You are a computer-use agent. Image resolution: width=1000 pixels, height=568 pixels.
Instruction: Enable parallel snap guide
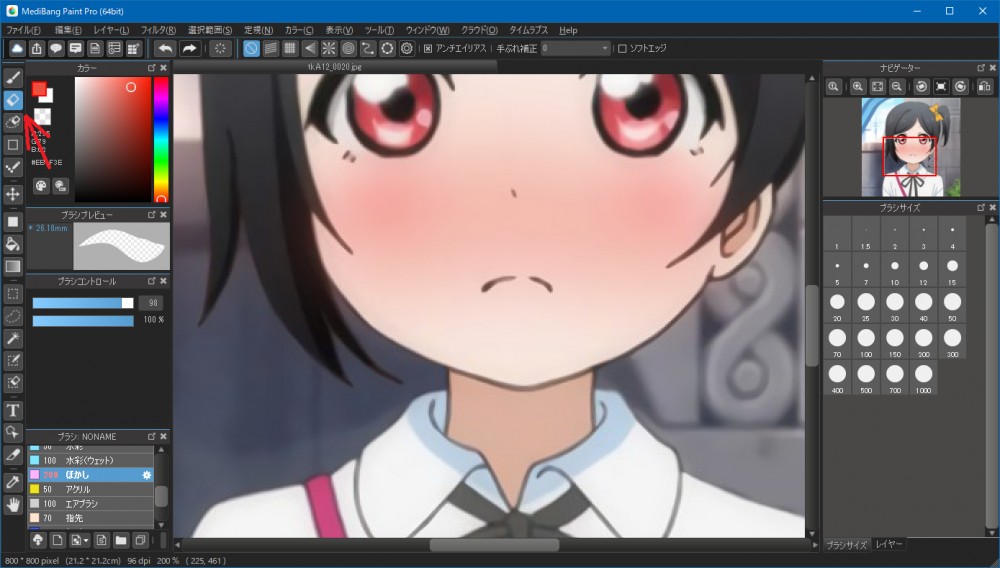[270, 48]
